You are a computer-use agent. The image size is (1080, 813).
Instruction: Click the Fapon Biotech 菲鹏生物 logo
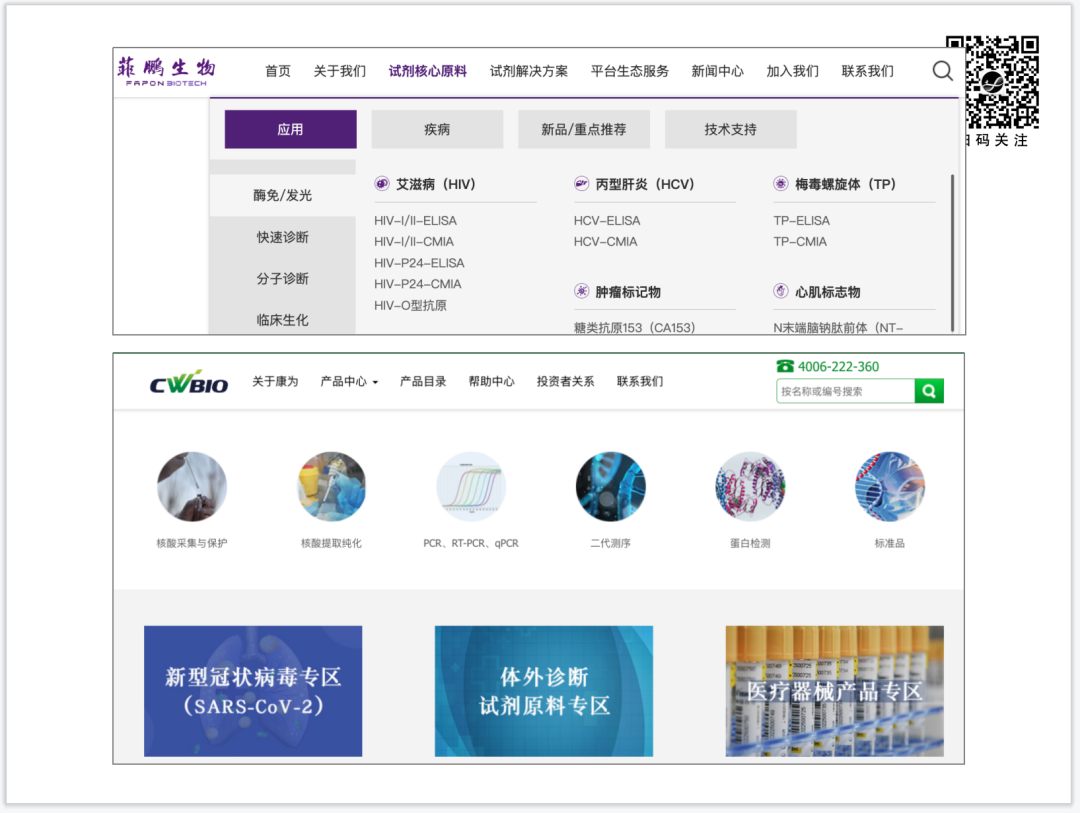click(166, 71)
